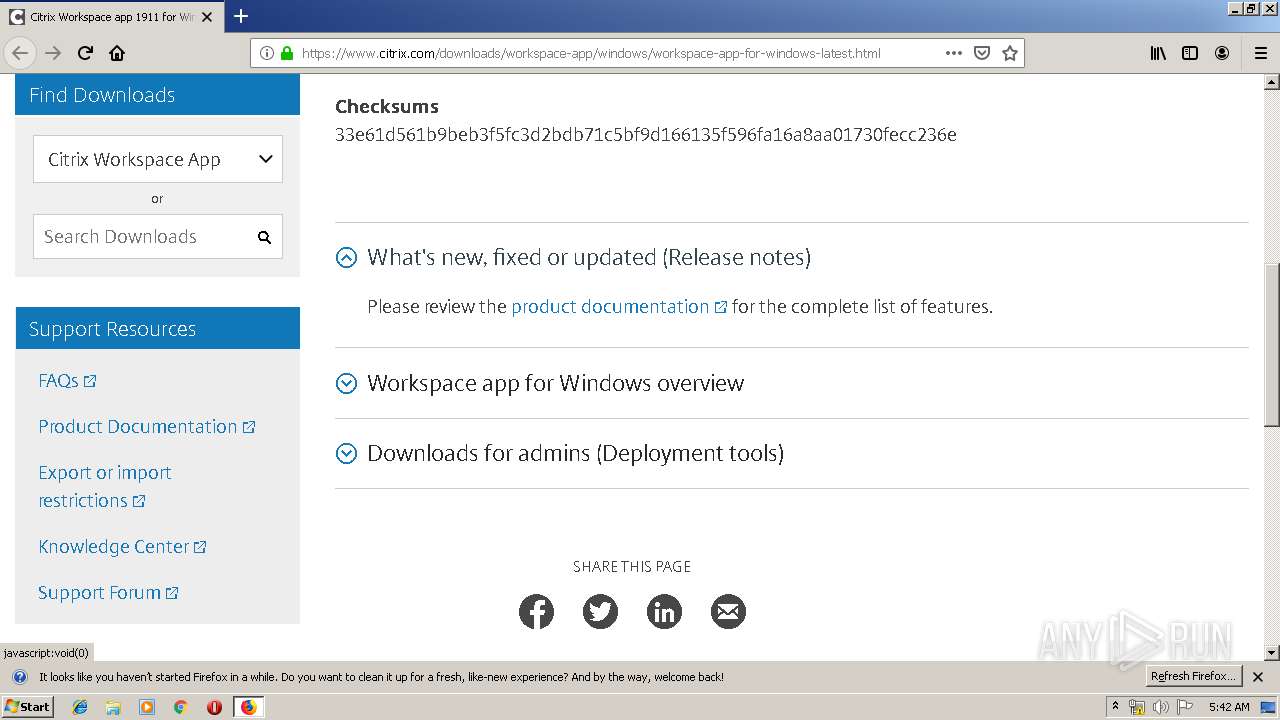Viewport: 1280px width, 720px height.
Task: Launch Opera from the taskbar
Action: [214, 707]
